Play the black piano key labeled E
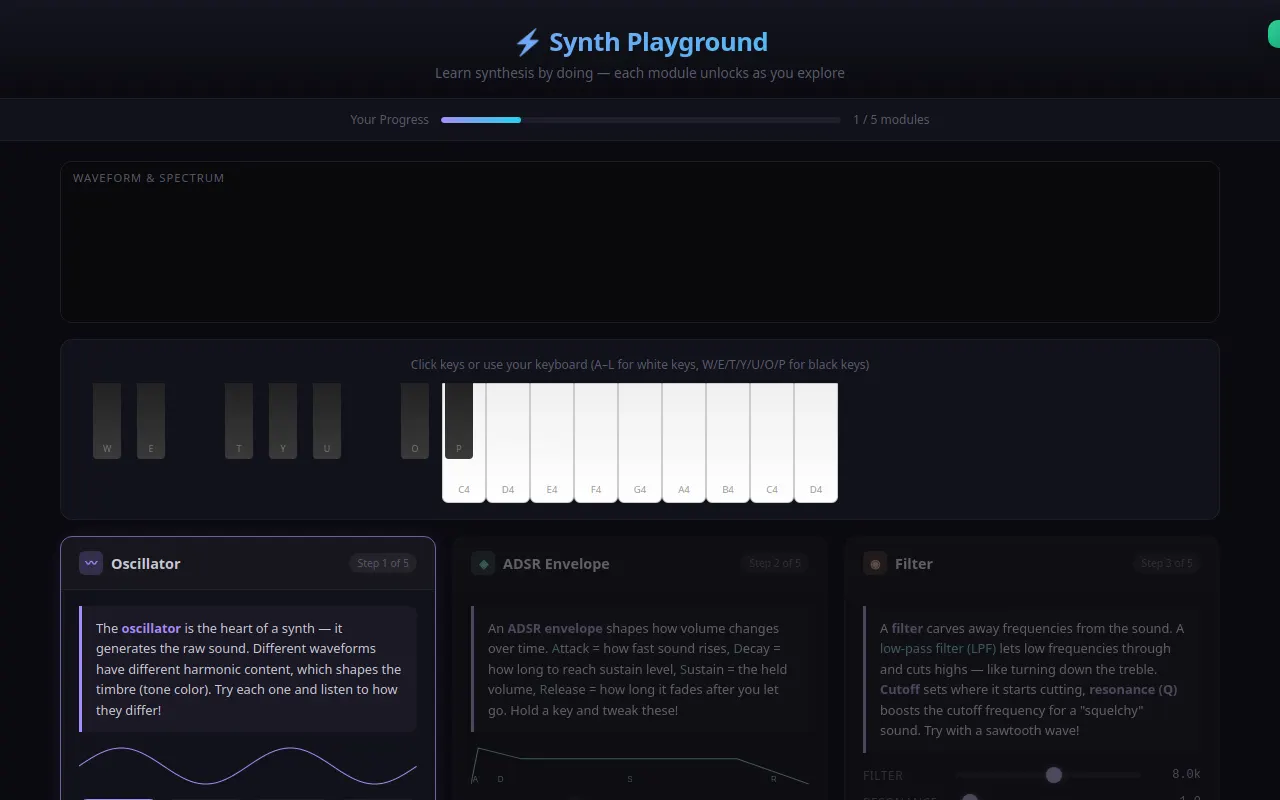 click(x=151, y=421)
